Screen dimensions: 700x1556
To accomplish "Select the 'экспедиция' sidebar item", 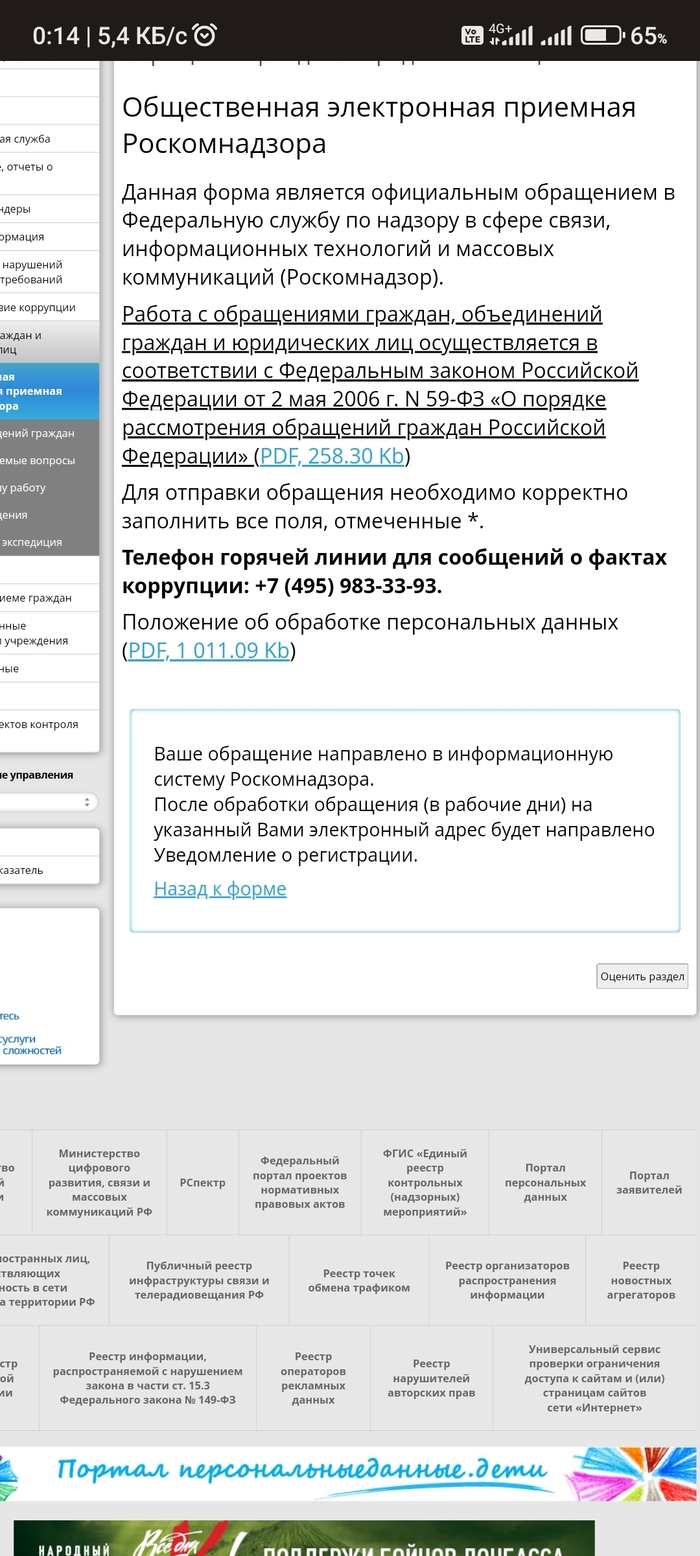I will pos(49,542).
